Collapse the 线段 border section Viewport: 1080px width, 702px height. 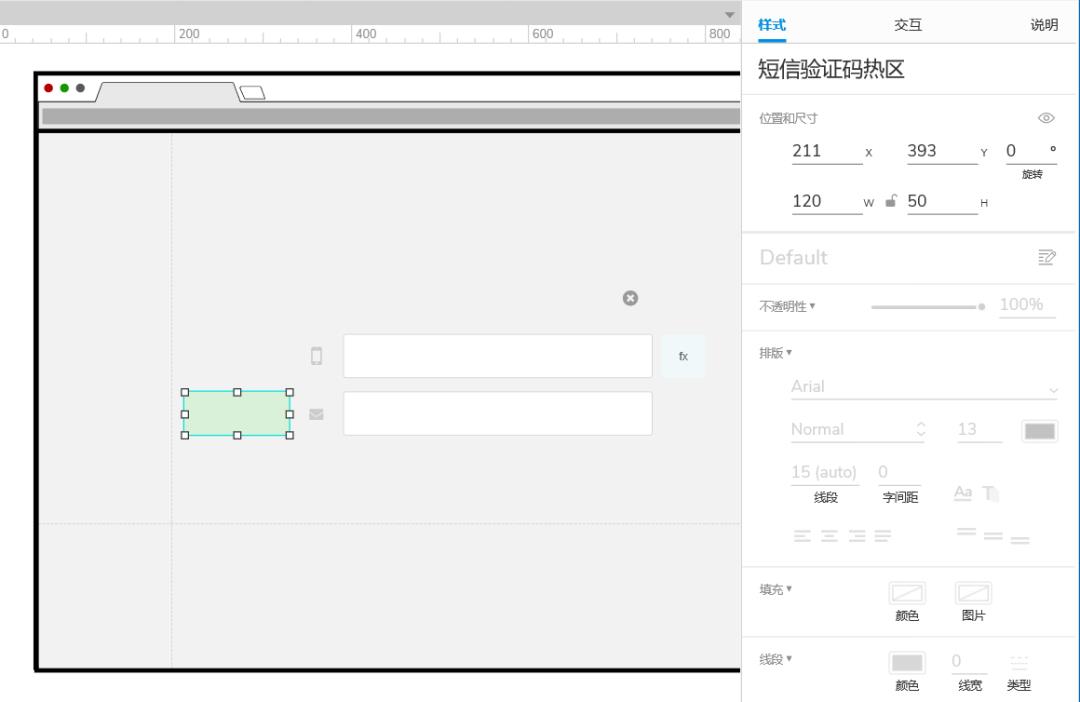[776, 659]
